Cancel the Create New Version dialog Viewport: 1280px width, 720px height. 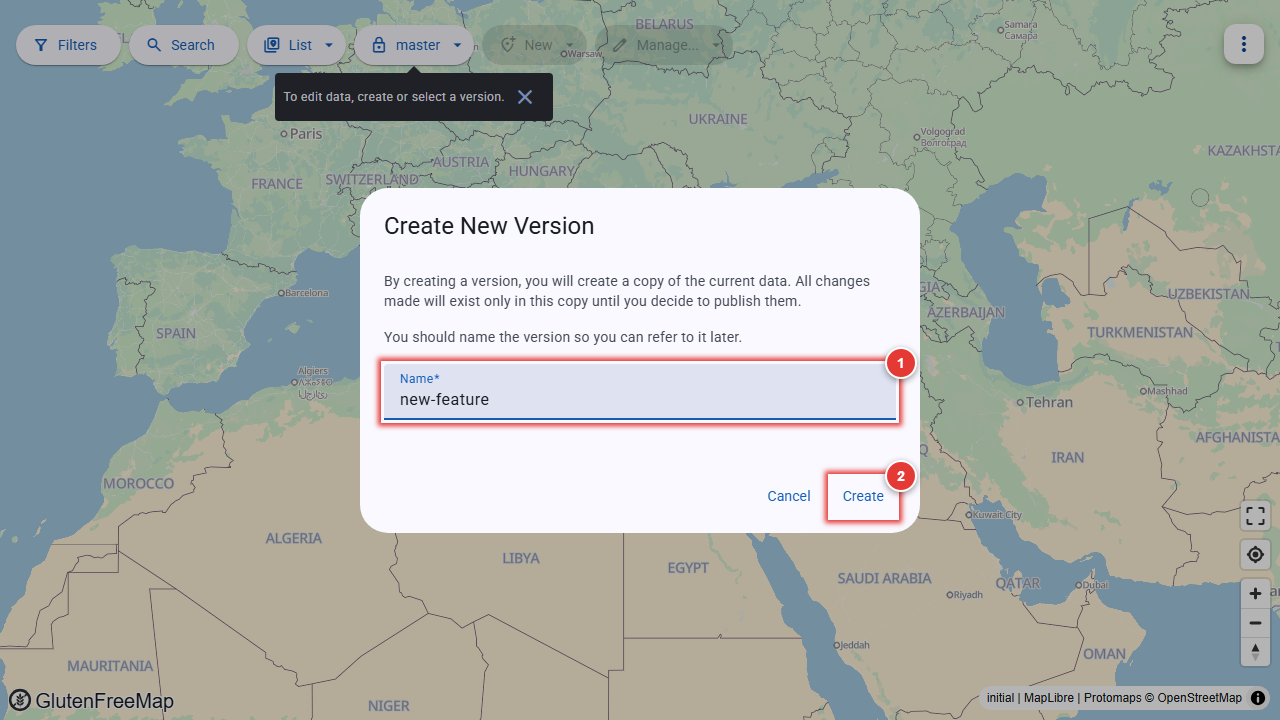click(x=789, y=496)
